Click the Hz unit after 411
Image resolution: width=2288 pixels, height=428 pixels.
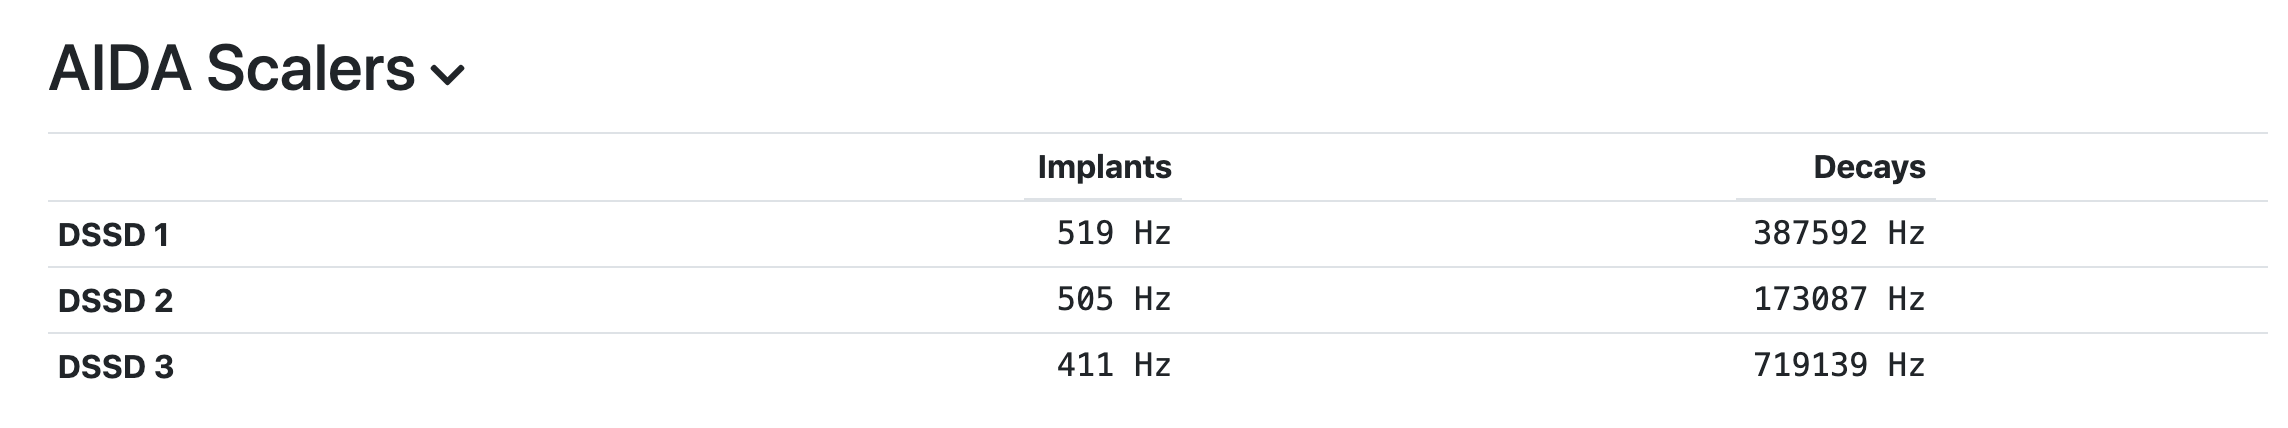(x=1152, y=365)
